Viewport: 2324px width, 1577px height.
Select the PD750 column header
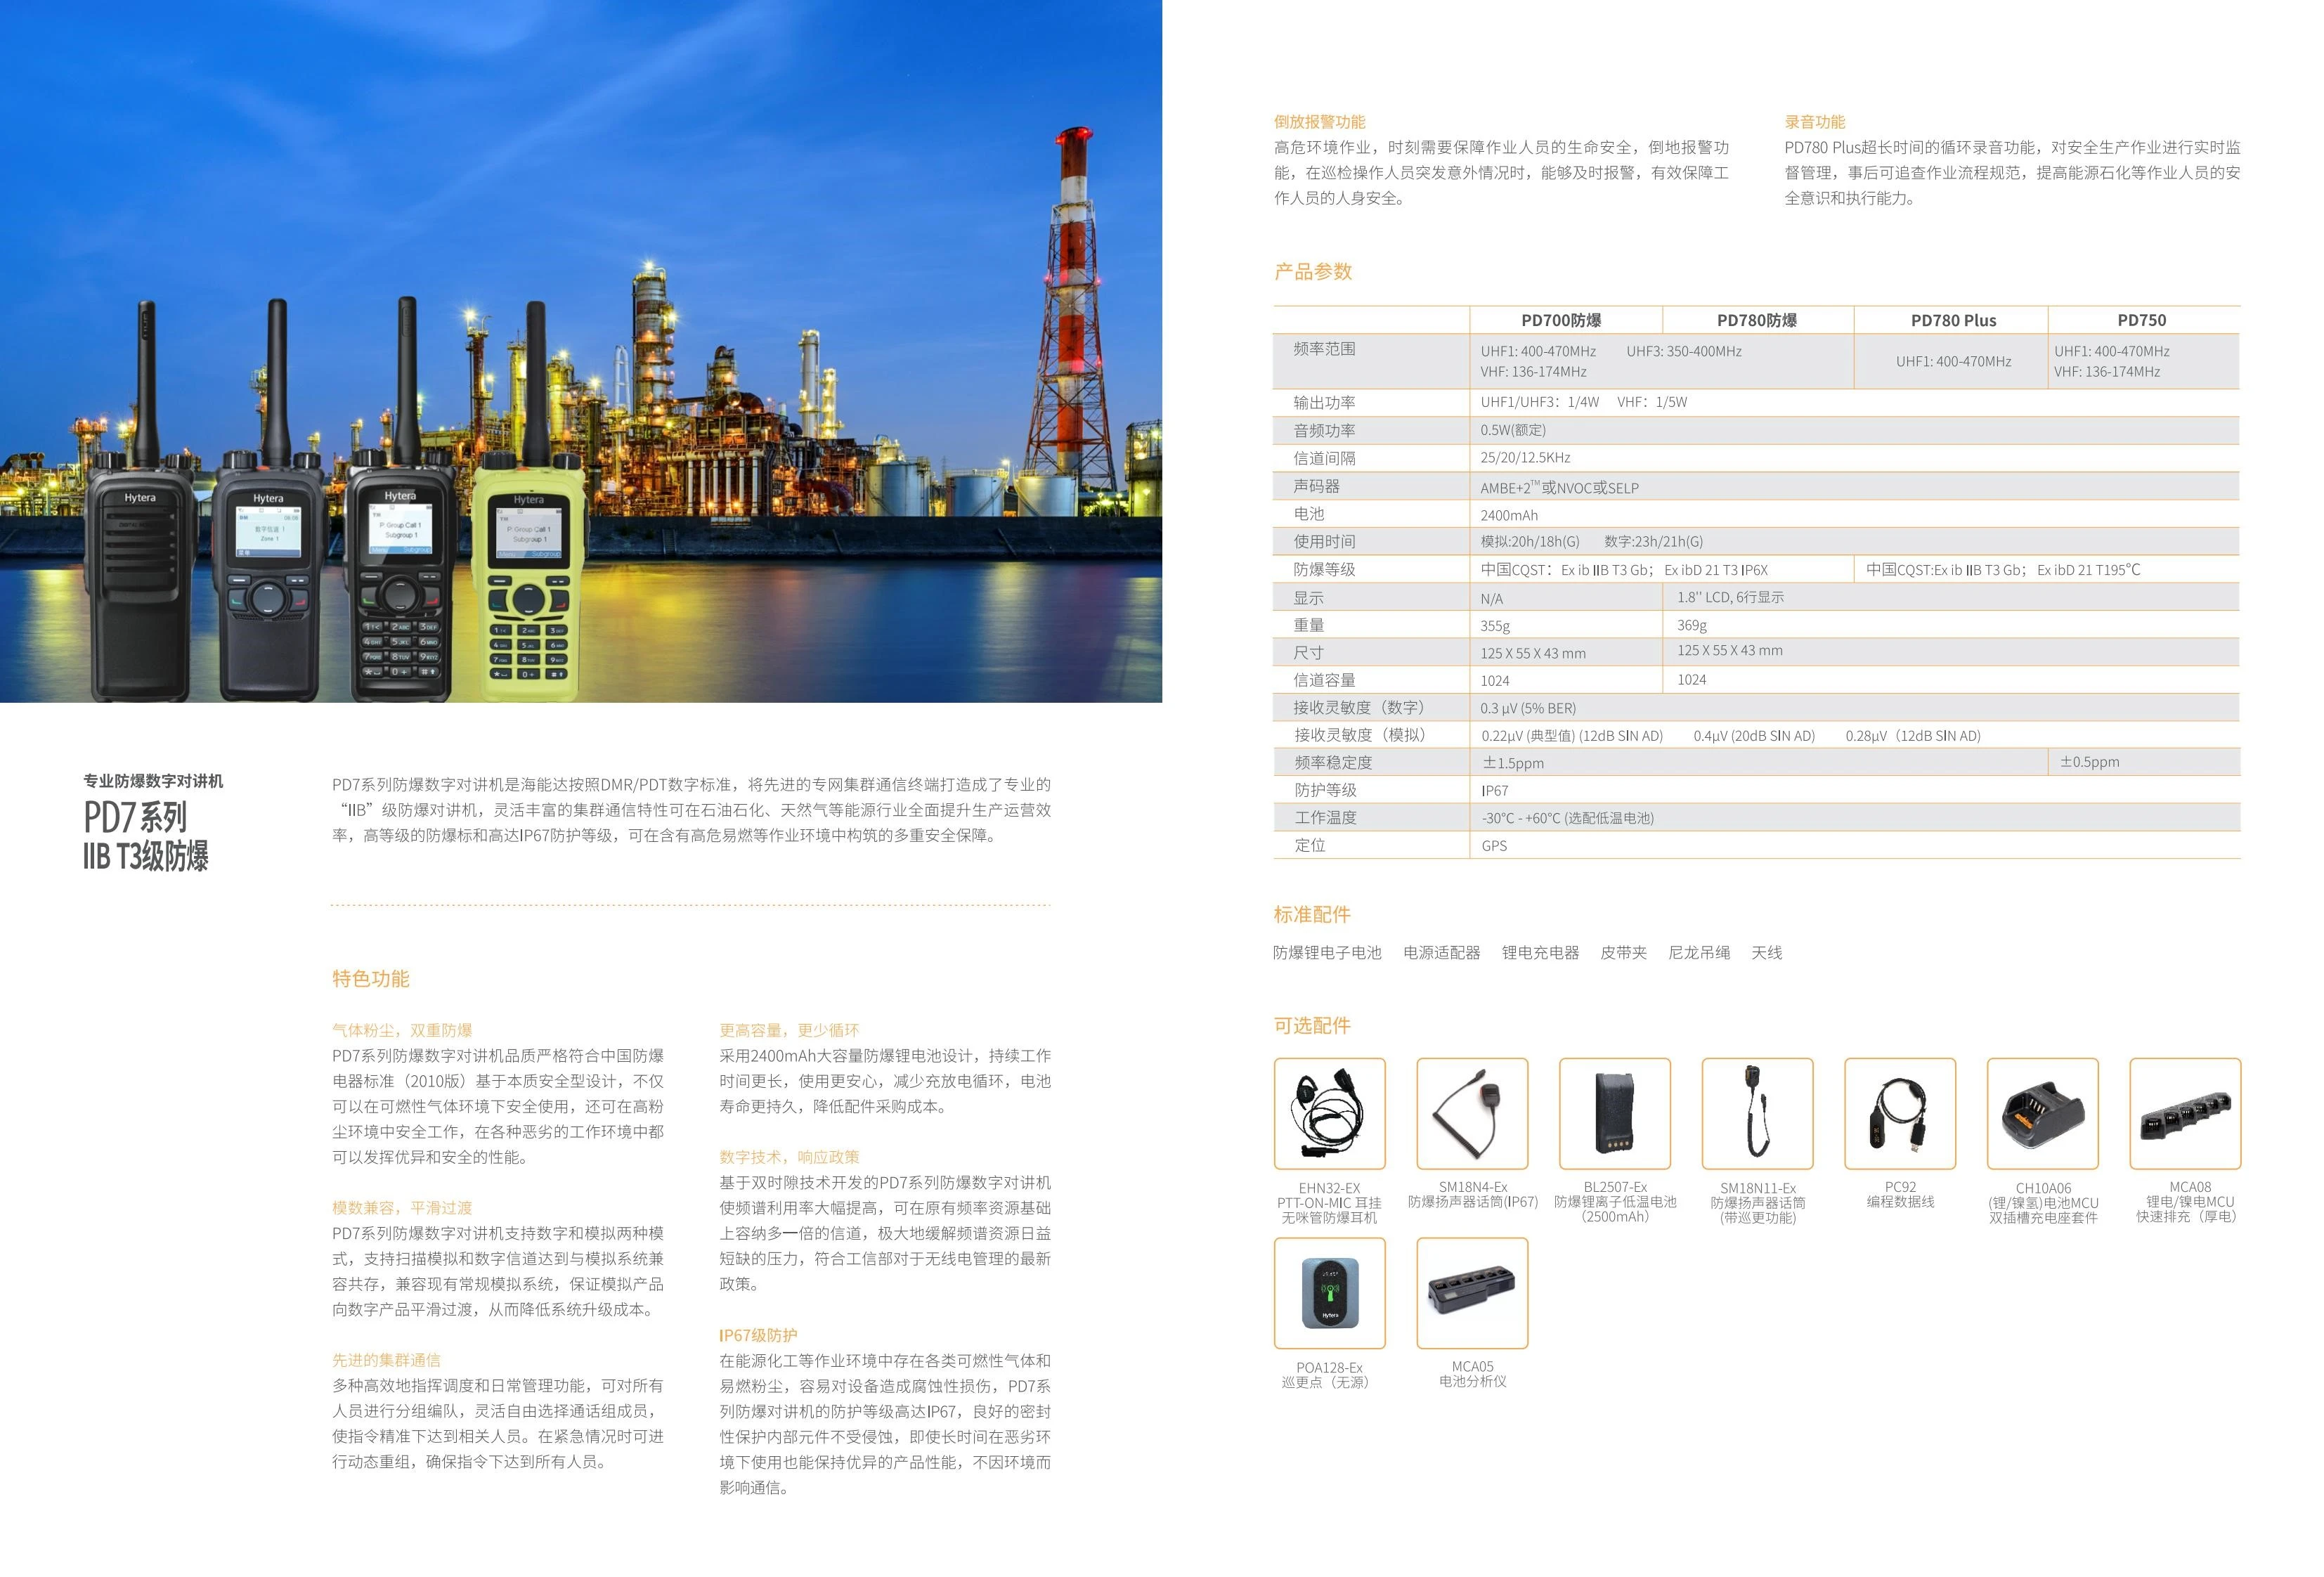click(x=2141, y=320)
